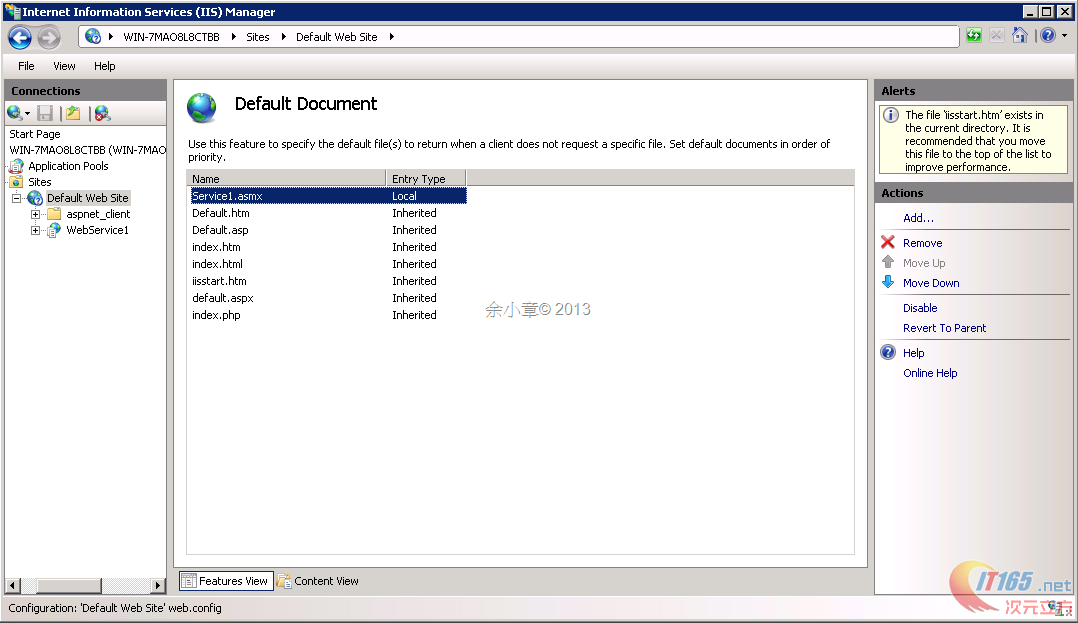Select the Default.asp row
Image resolution: width=1078 pixels, height=623 pixels.
(x=328, y=230)
